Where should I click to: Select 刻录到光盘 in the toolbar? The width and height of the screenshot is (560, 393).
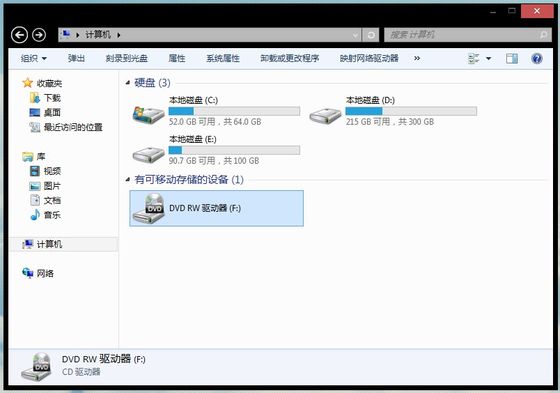pyautogui.click(x=126, y=58)
